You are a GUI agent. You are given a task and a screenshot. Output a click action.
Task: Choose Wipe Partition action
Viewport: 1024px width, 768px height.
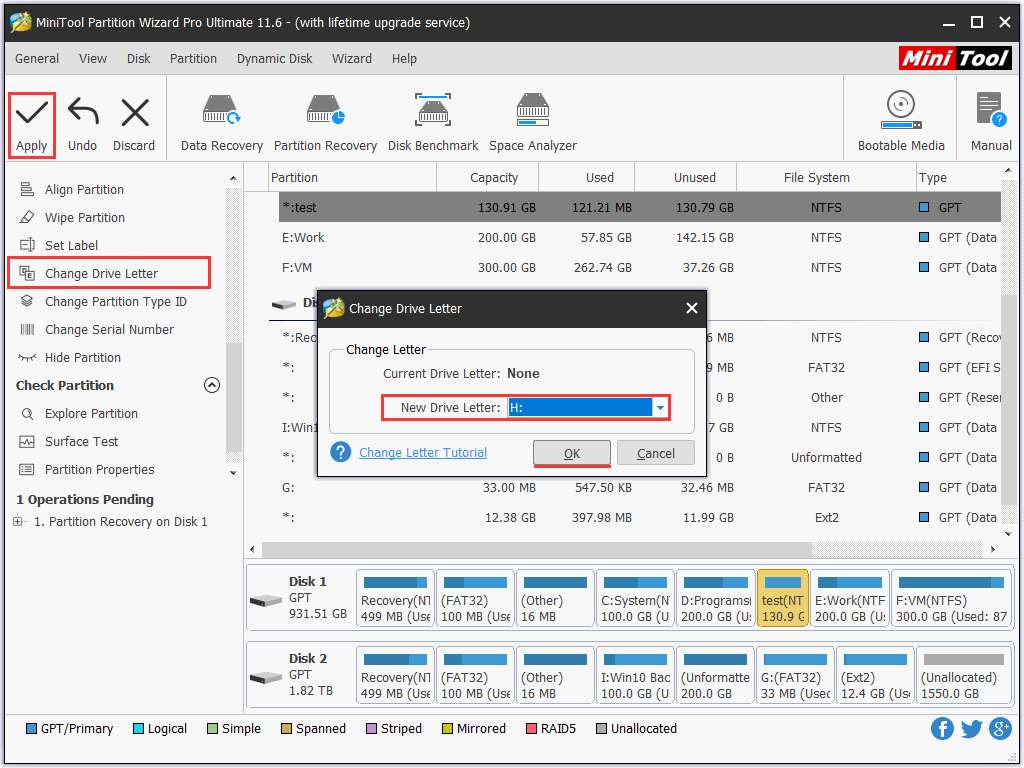[85, 217]
